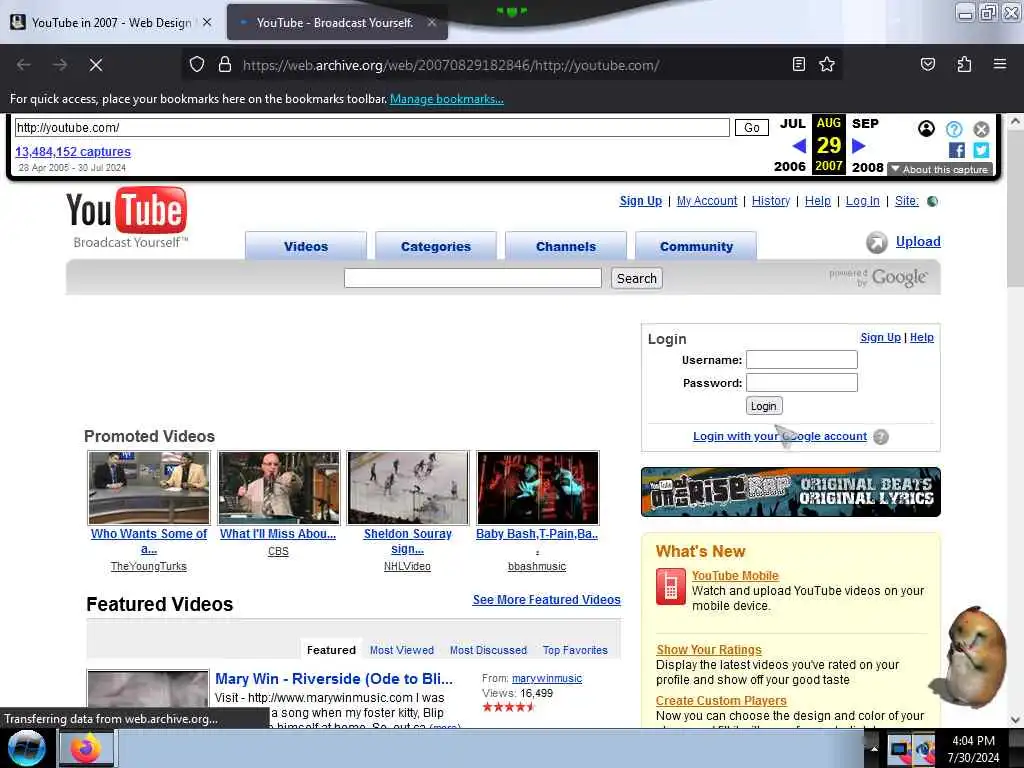Select the Top Favorites videos tab
The image size is (1024, 768).
tap(575, 650)
